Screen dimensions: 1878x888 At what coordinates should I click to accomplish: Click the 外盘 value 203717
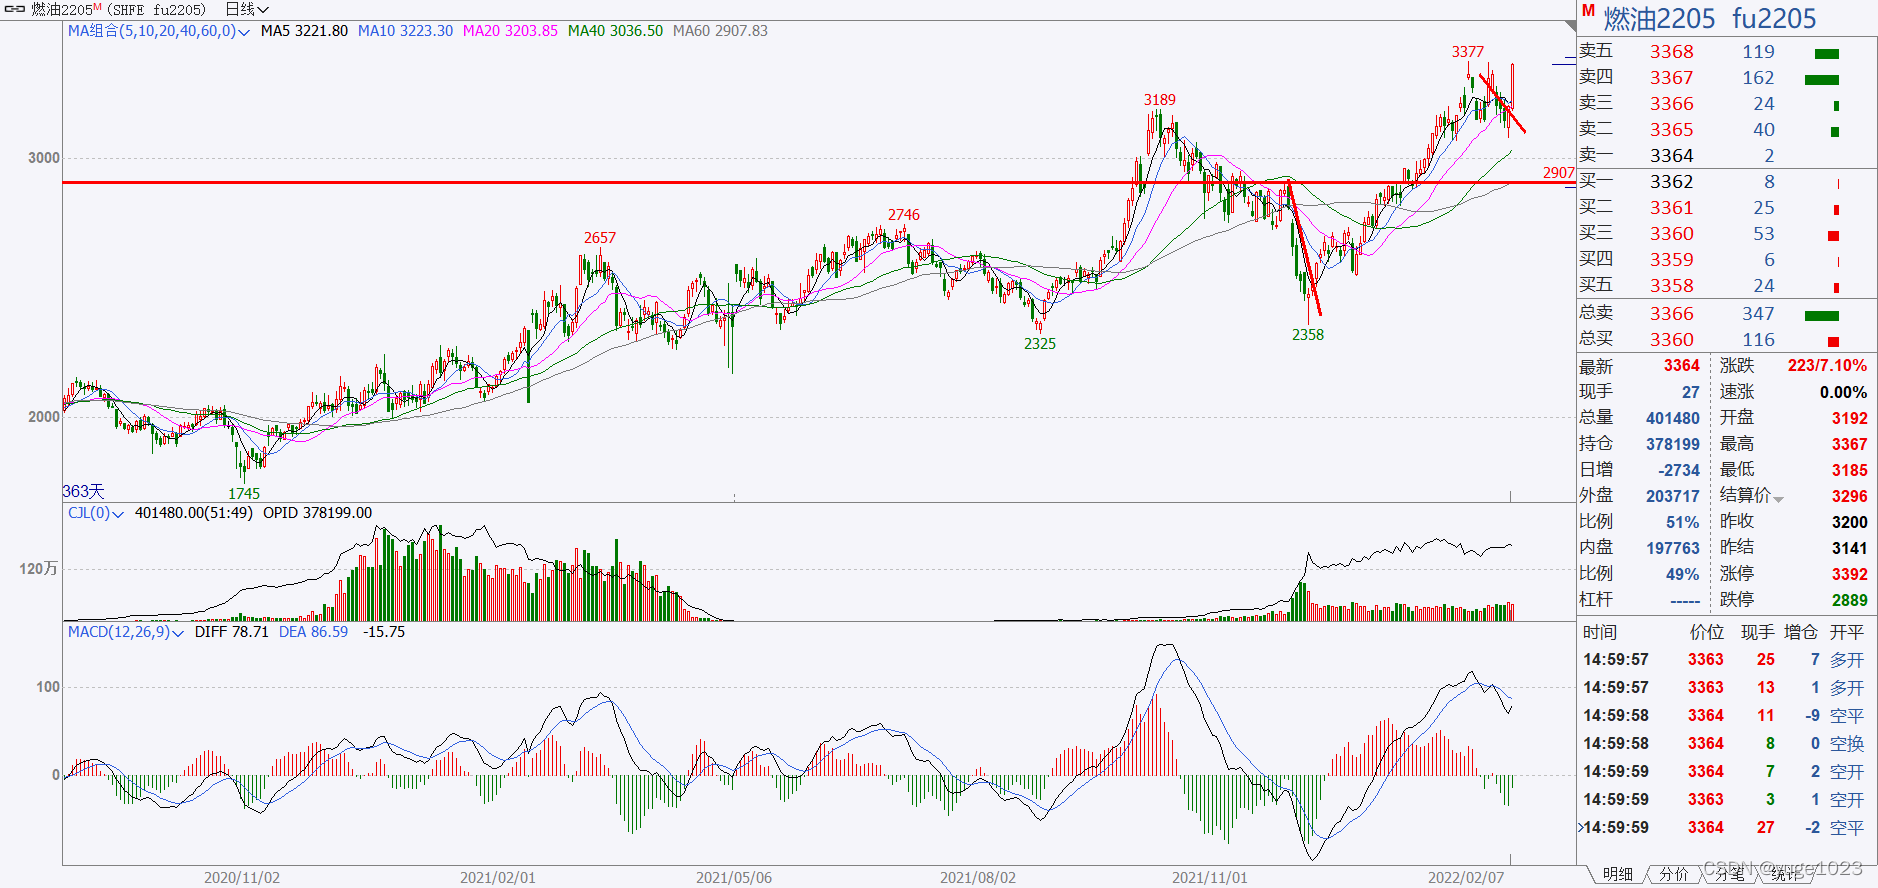(1673, 496)
